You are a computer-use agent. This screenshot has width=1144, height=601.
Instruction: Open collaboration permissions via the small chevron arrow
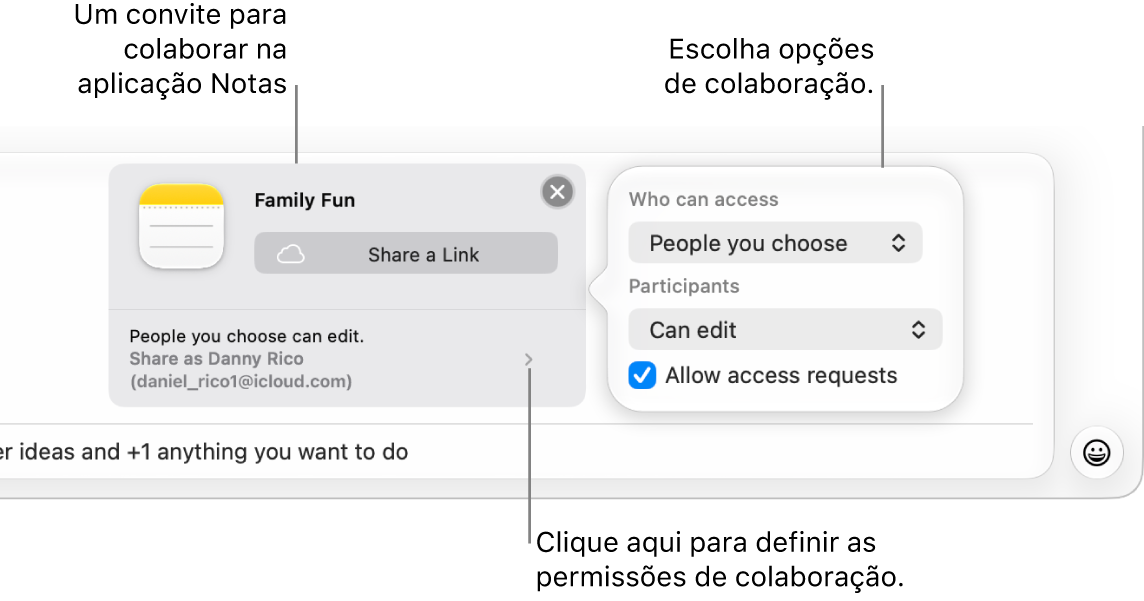click(x=529, y=360)
